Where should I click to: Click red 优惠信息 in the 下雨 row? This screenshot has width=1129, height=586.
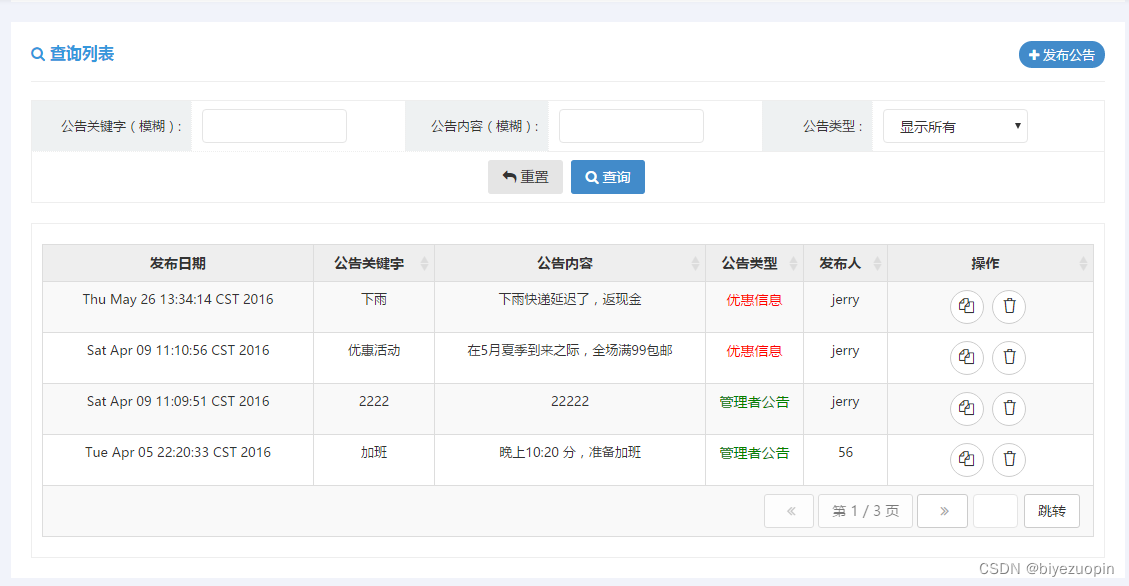point(754,300)
